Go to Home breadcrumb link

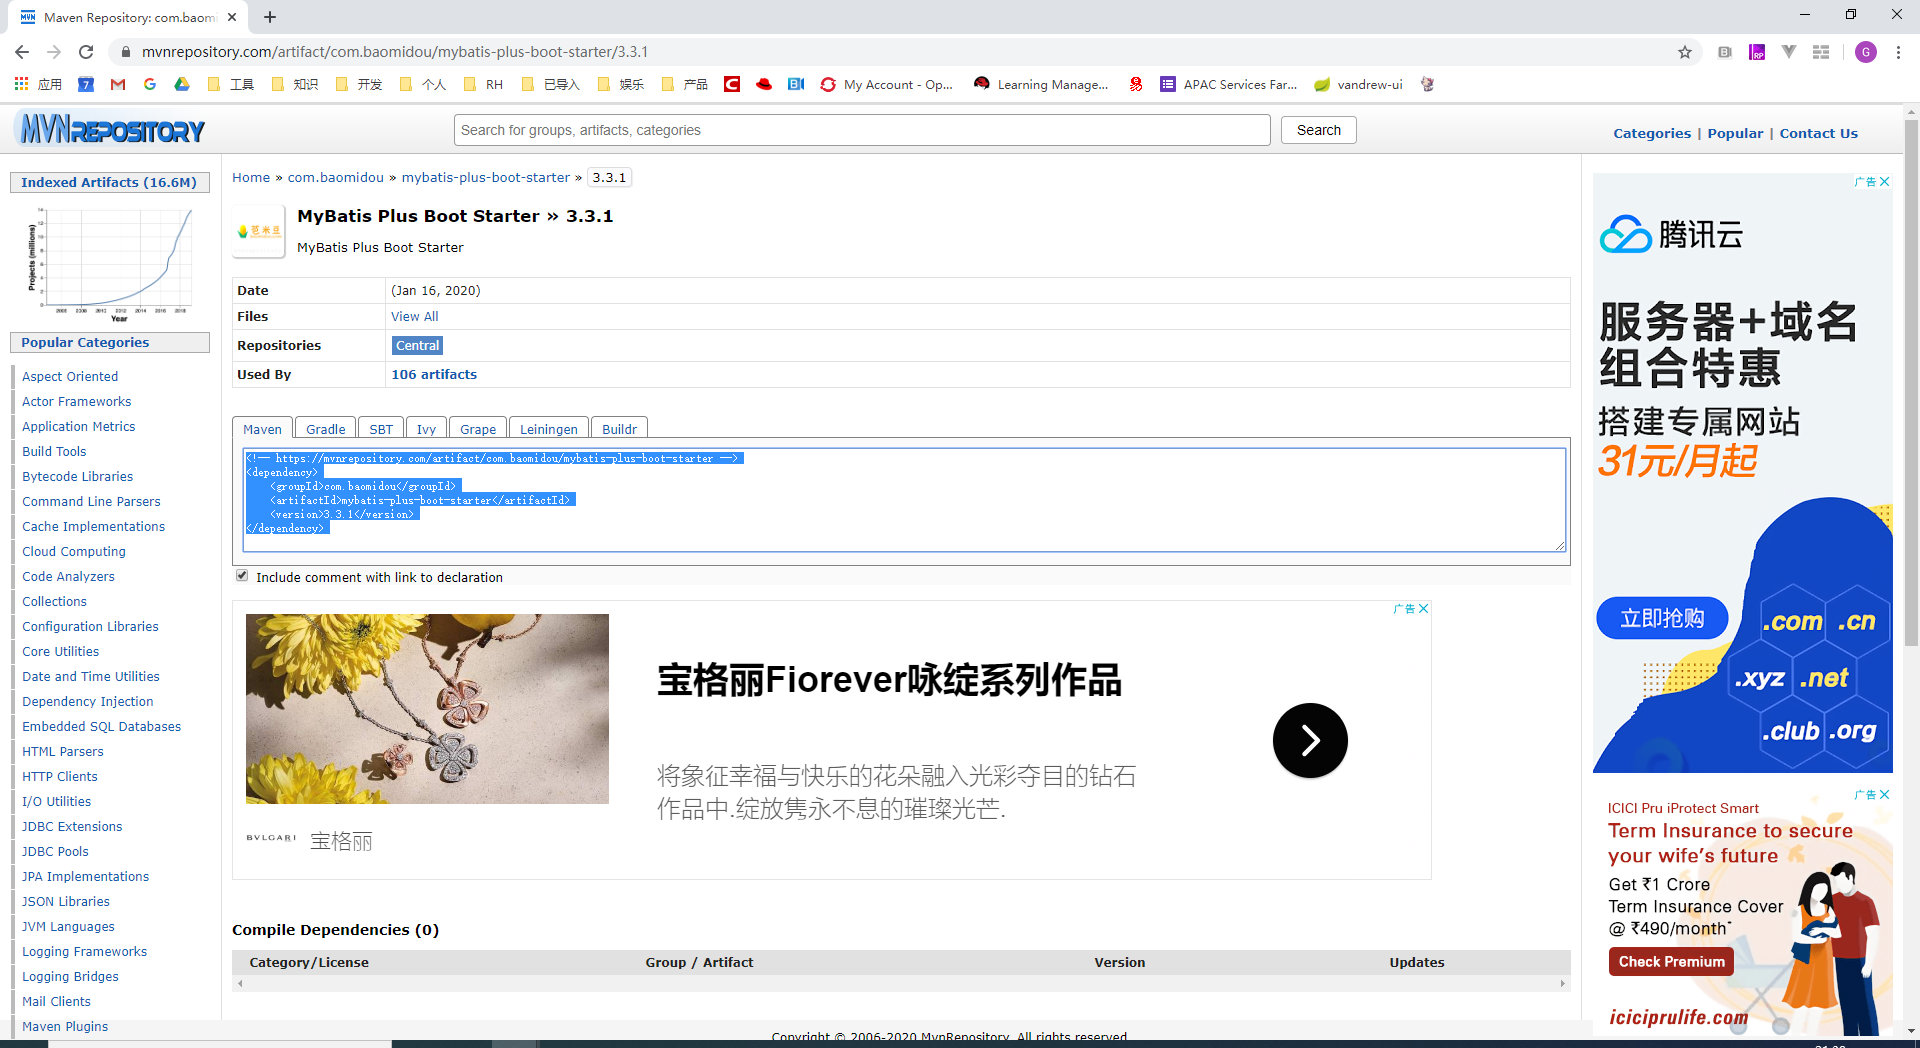pos(251,177)
